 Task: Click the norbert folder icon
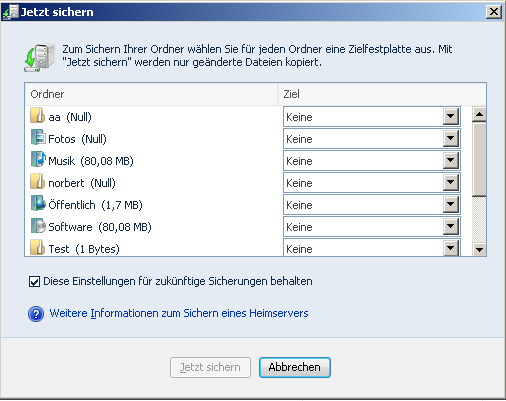coord(37,181)
